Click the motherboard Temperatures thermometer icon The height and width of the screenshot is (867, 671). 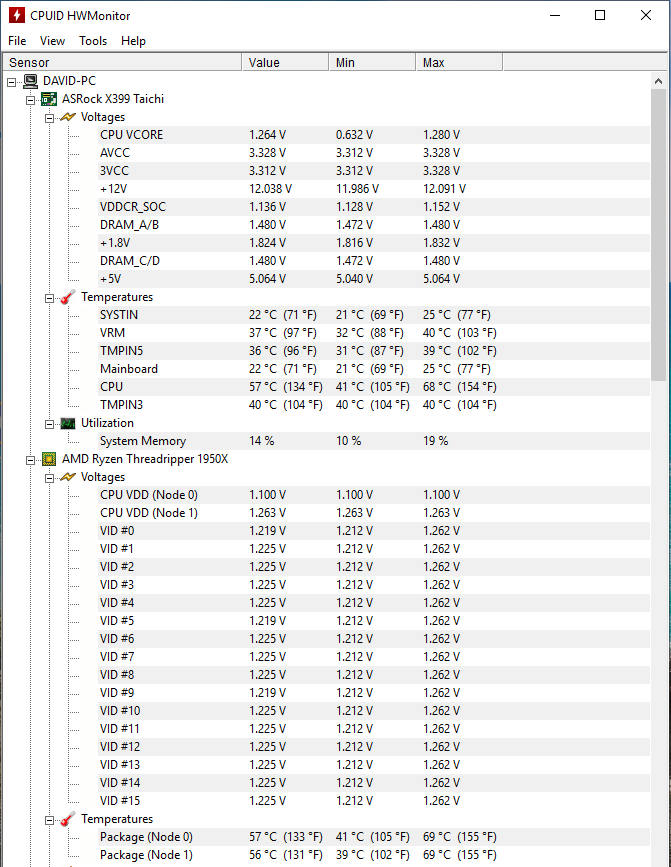(67, 297)
